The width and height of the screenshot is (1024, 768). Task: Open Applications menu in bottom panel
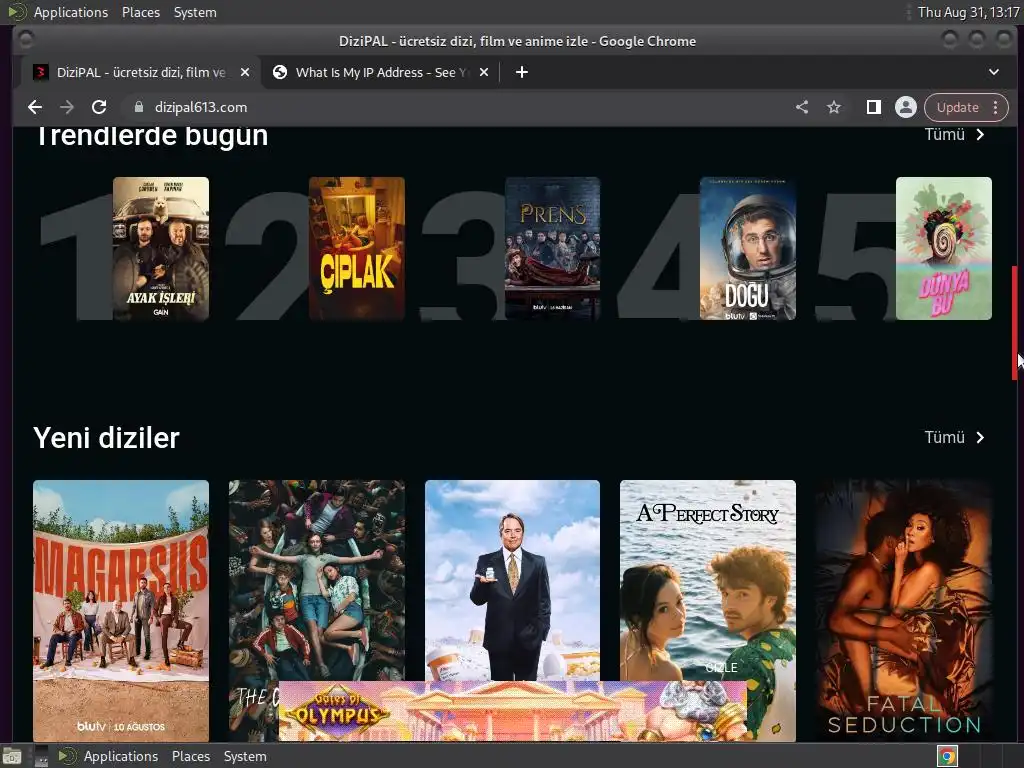pos(121,756)
